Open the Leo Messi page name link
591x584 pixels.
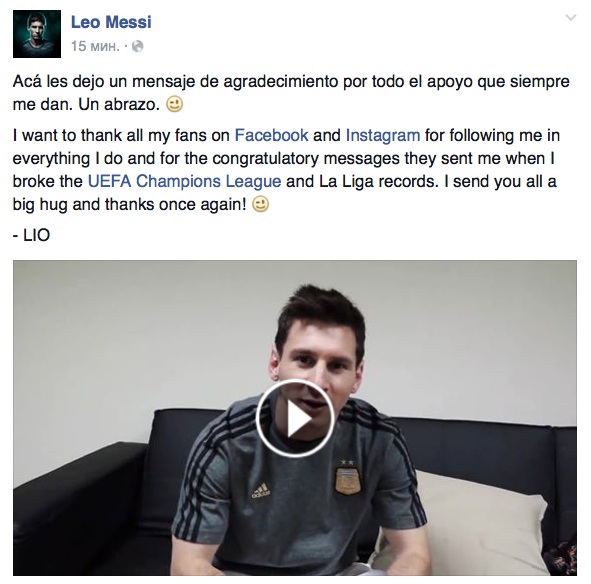[x=111, y=22]
